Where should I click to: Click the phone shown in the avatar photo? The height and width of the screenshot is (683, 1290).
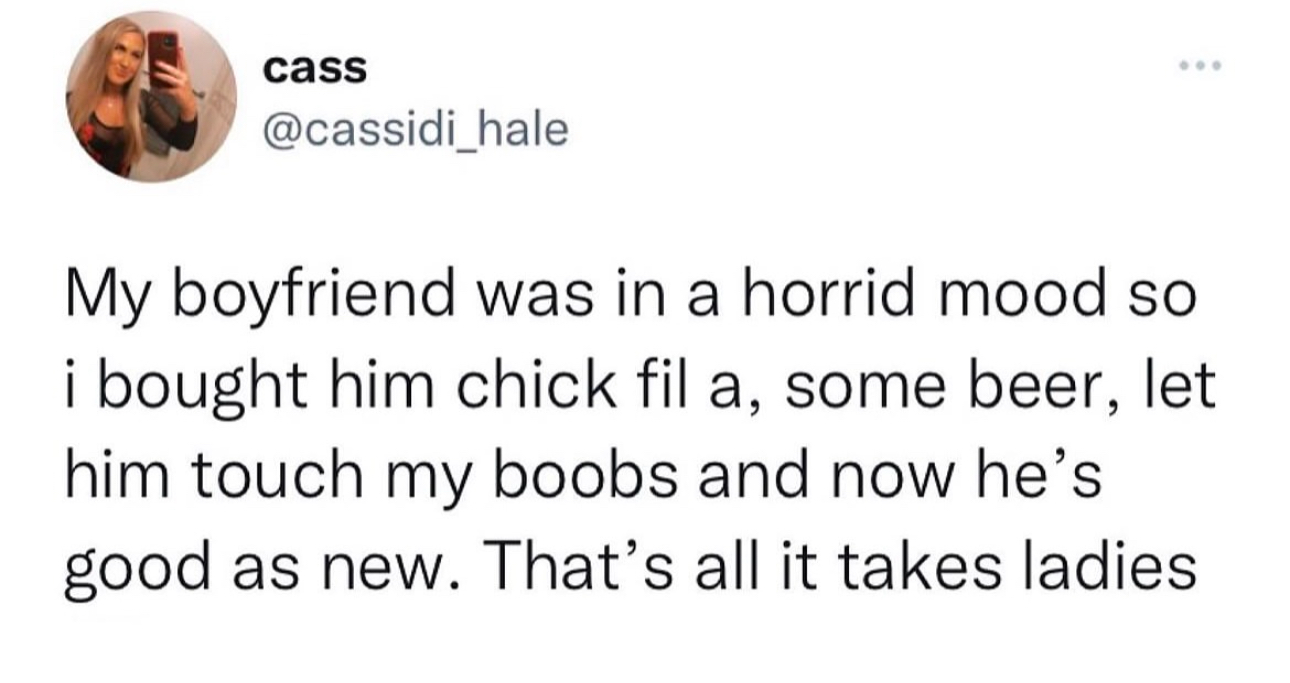pyautogui.click(x=162, y=48)
